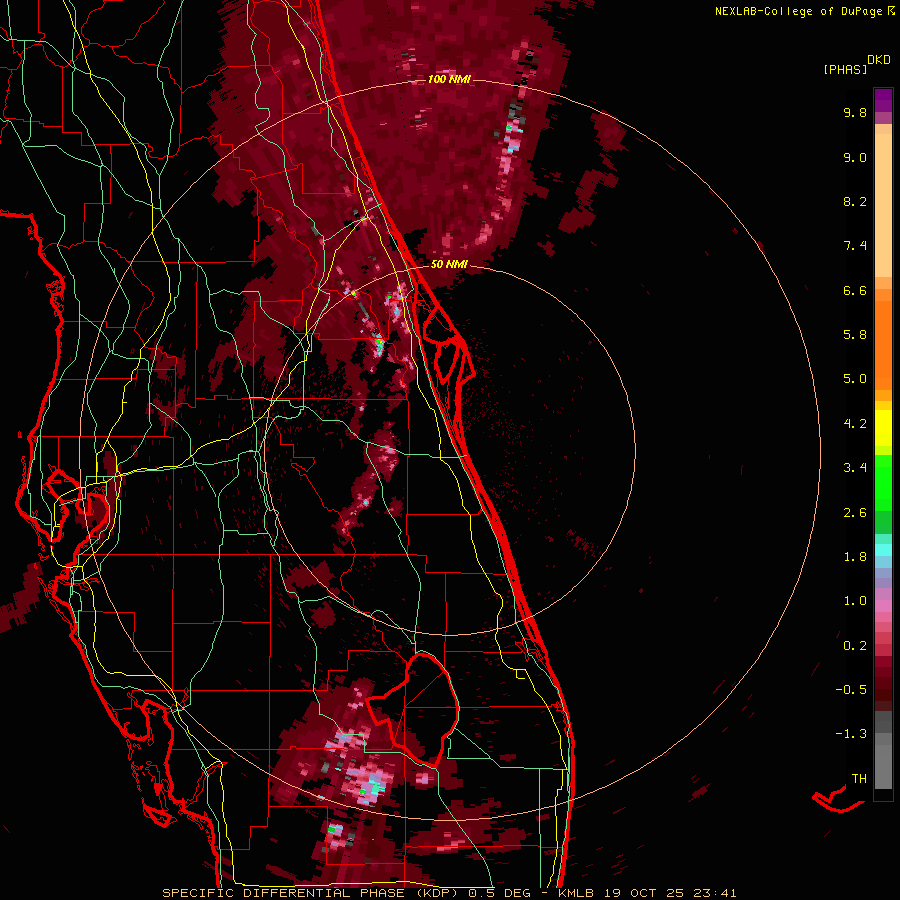Click the 50 NMI range ring label

pos(449,265)
